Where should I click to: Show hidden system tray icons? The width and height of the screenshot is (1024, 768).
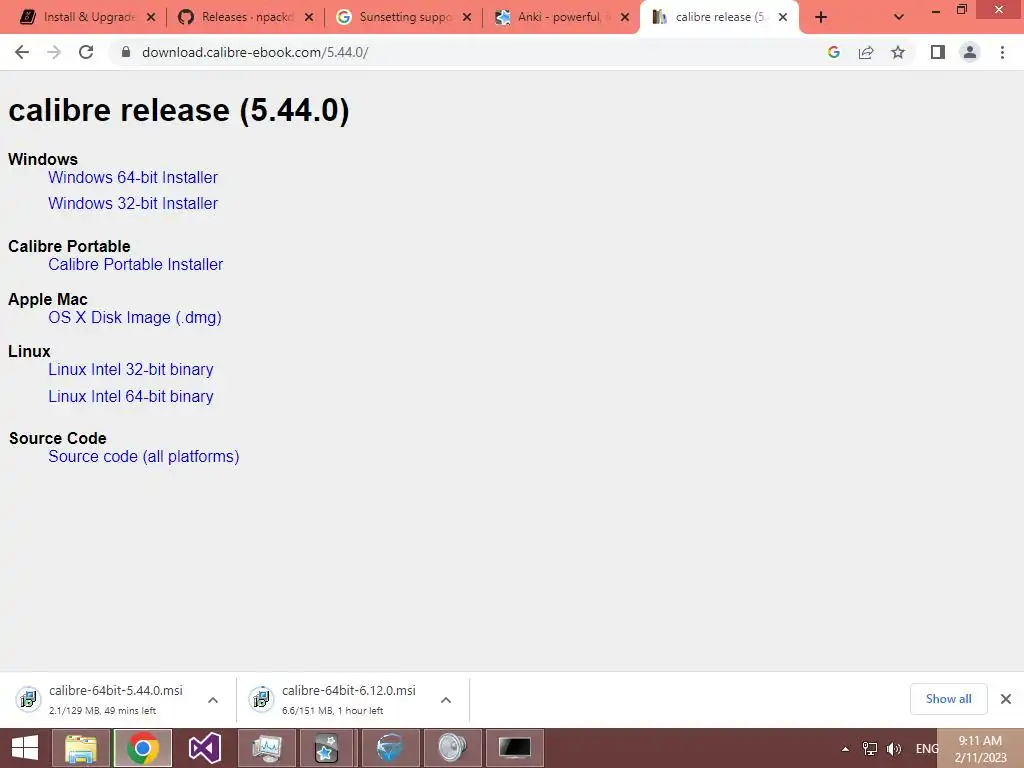845,749
